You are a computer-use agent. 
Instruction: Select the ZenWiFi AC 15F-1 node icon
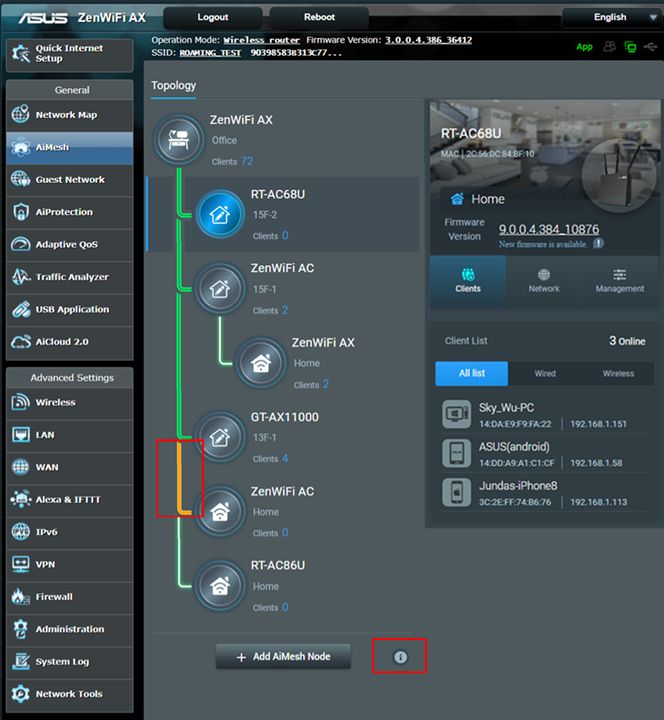pyautogui.click(x=220, y=289)
